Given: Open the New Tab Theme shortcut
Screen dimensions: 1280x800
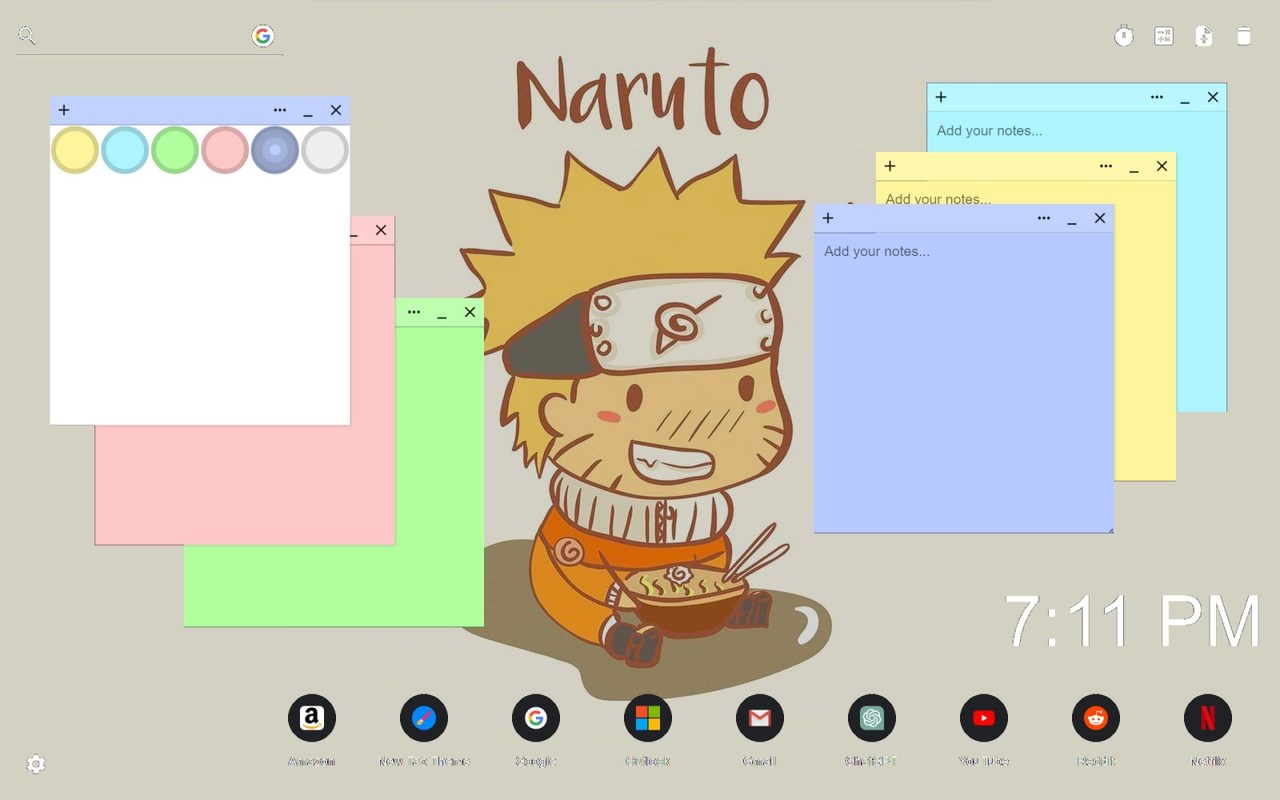Looking at the screenshot, I should (424, 718).
